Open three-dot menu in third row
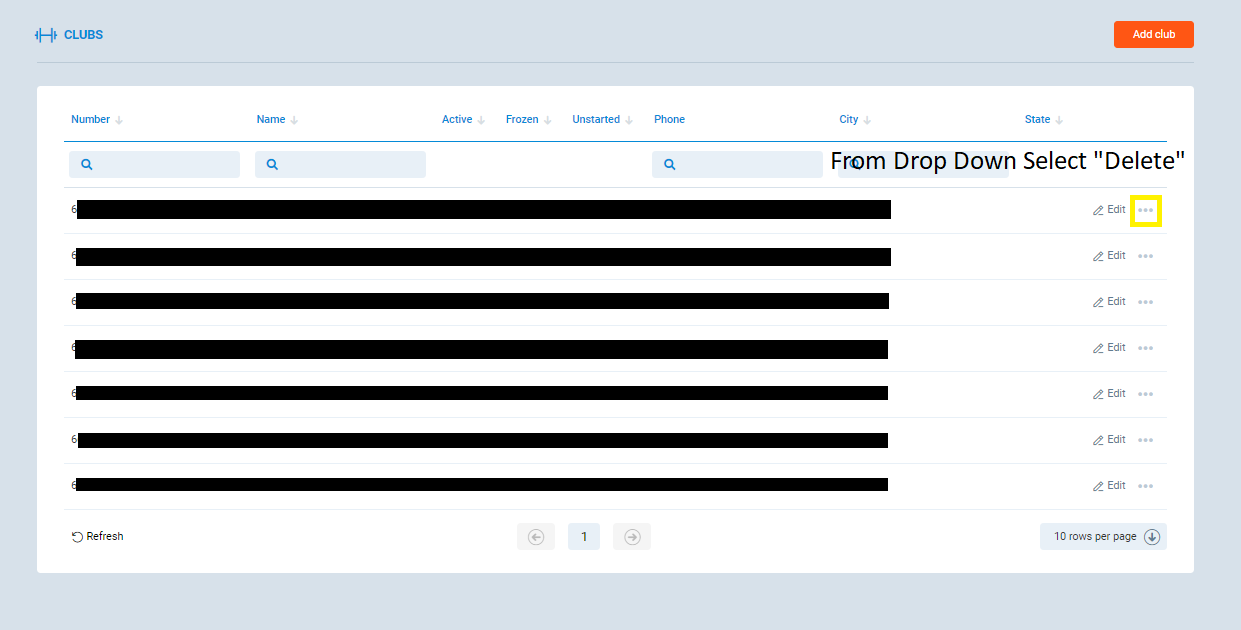1241x630 pixels. pos(1145,302)
